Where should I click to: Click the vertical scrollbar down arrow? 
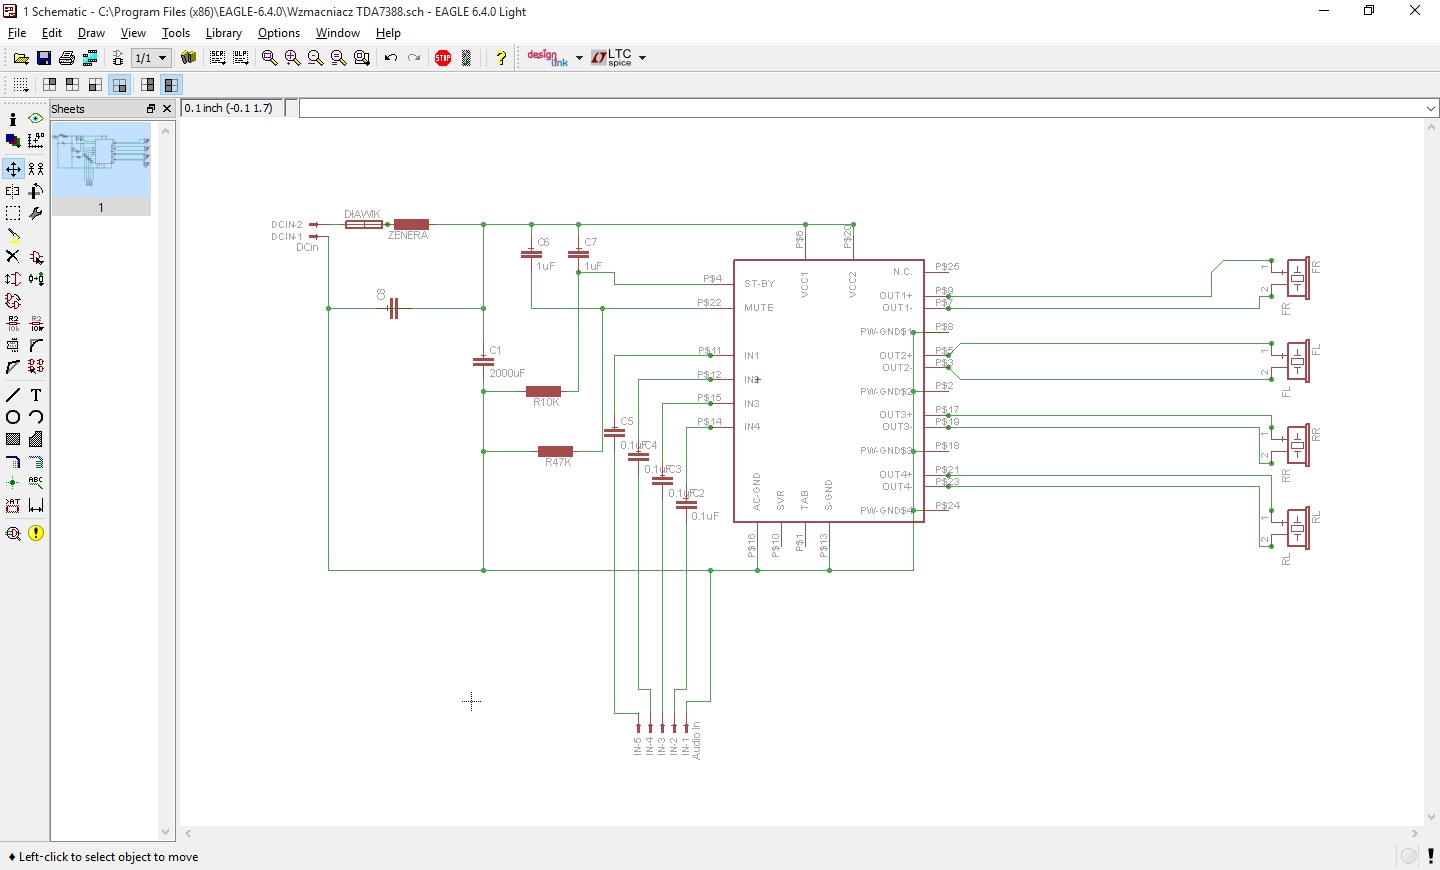pyautogui.click(x=1431, y=817)
